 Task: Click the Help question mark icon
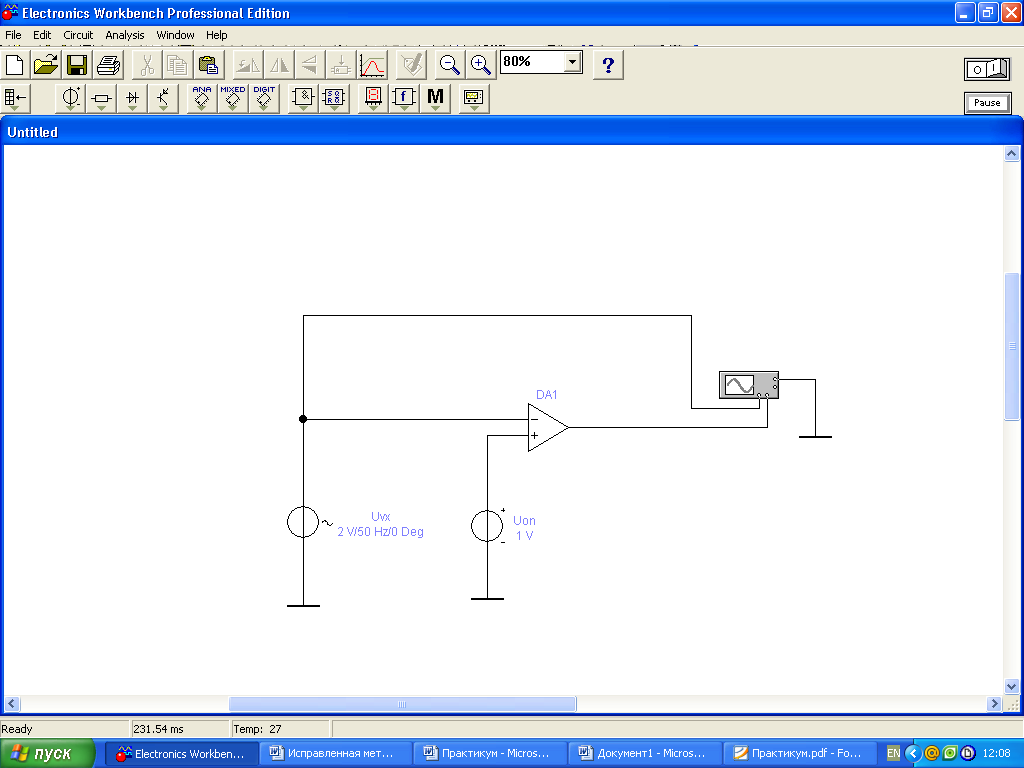[608, 66]
